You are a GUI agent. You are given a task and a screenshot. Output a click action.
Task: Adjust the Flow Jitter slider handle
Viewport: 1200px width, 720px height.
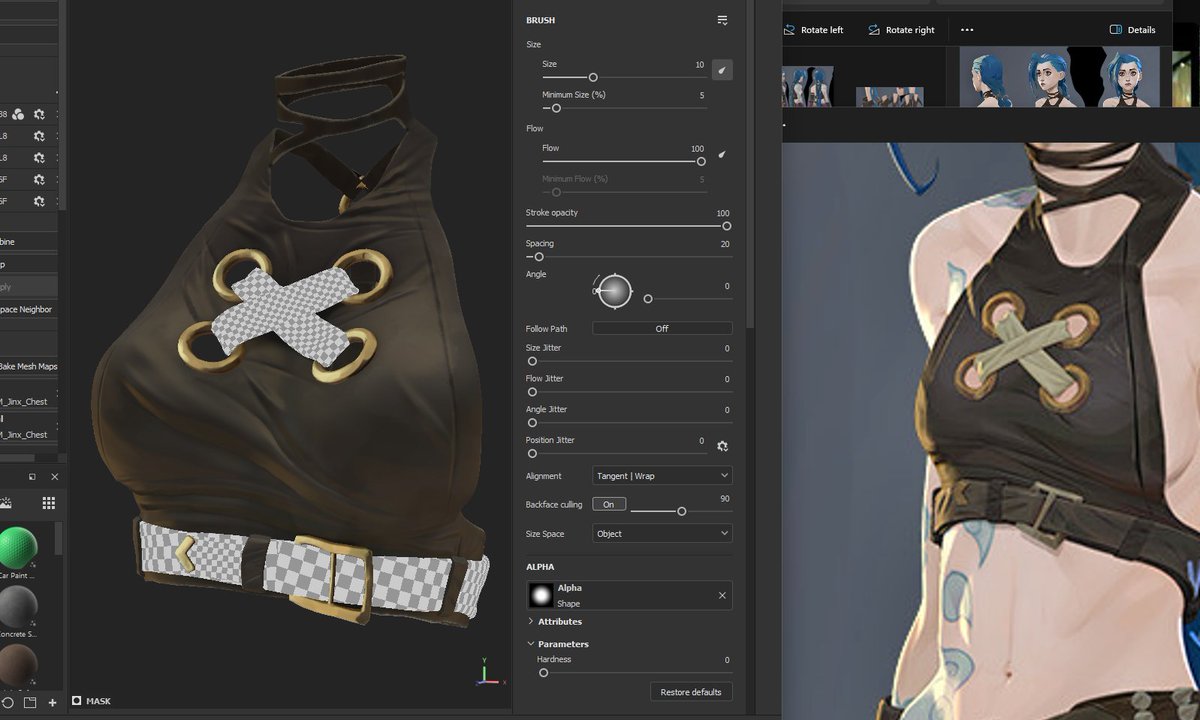click(x=532, y=392)
